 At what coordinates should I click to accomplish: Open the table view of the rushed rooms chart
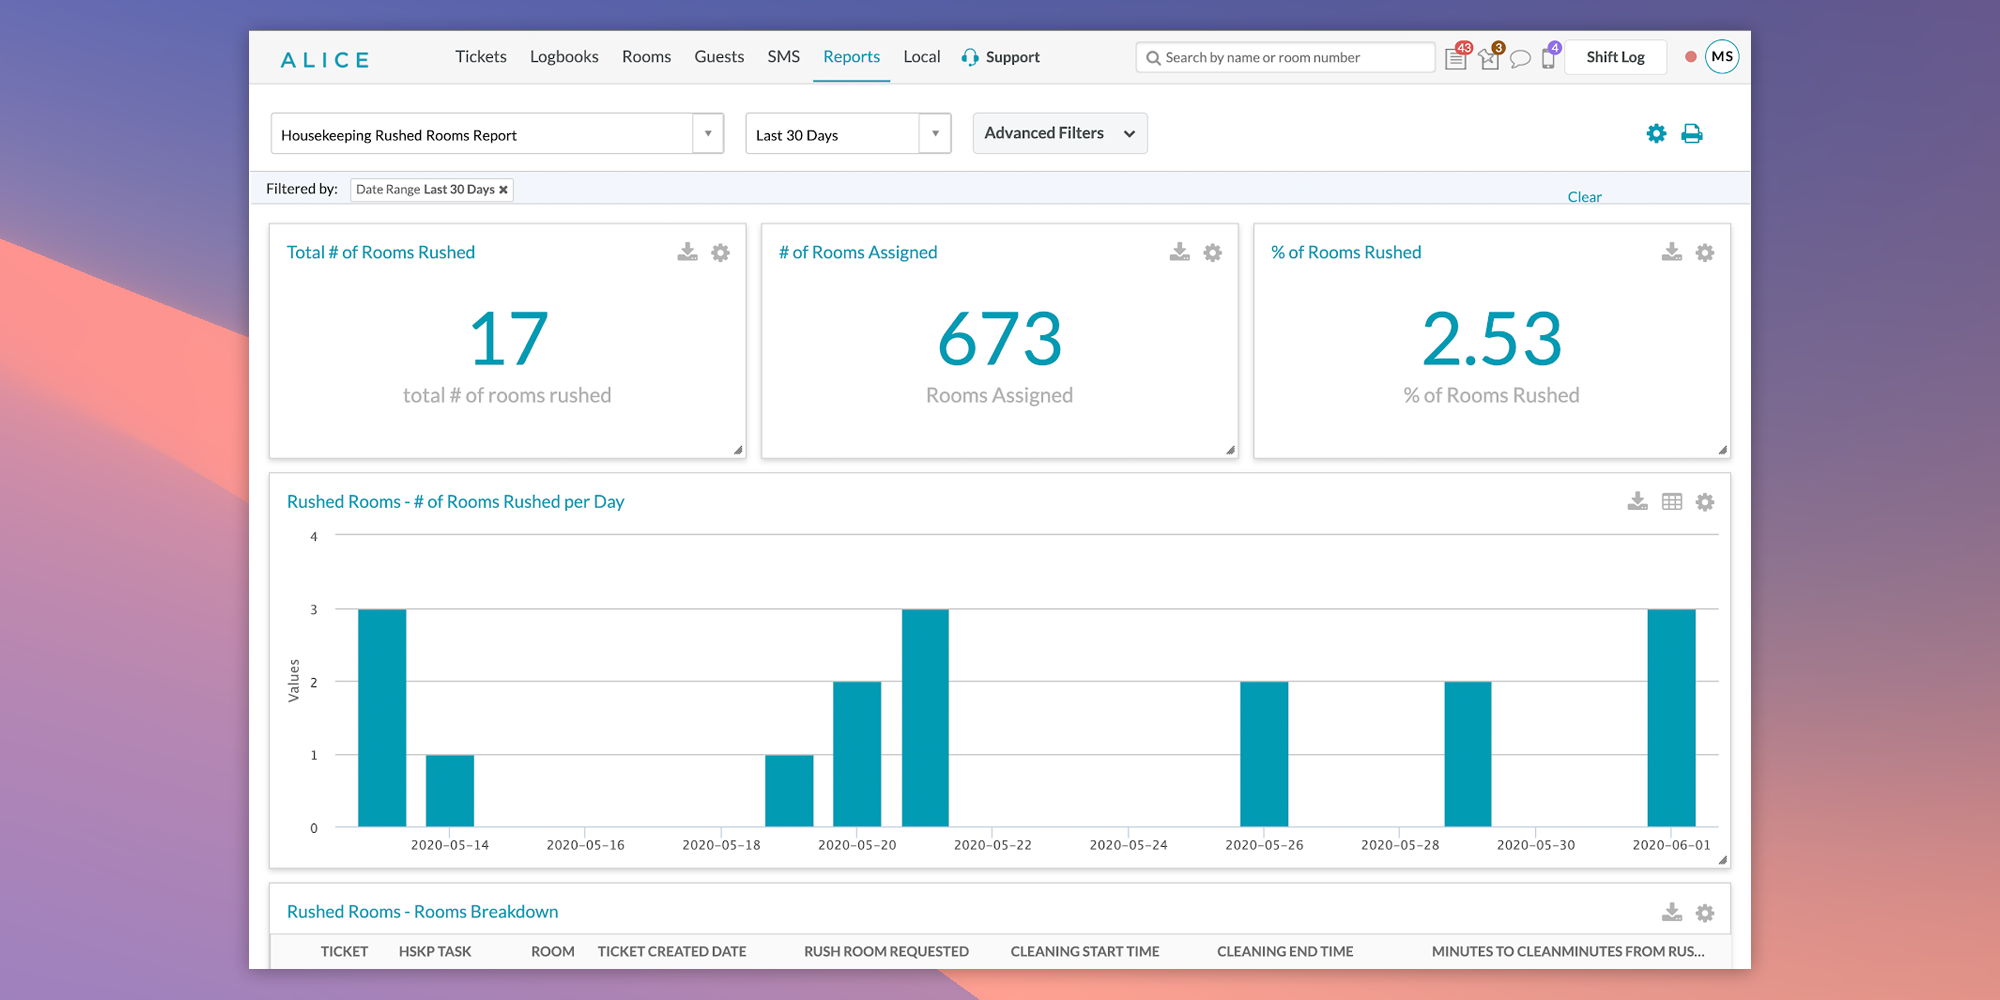(1672, 501)
